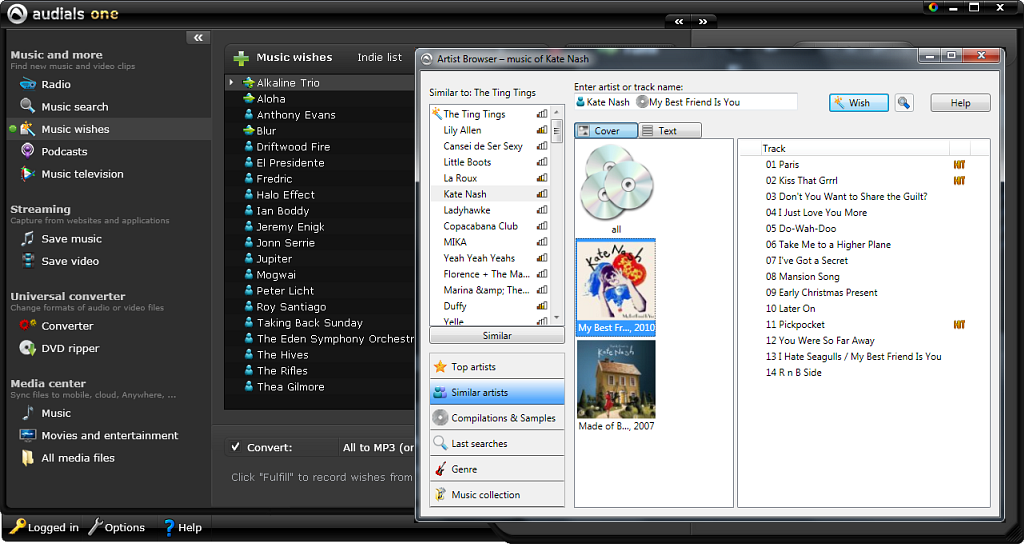The image size is (1024, 544).
Task: Open Options with the wrench icon
Action: pos(116,527)
